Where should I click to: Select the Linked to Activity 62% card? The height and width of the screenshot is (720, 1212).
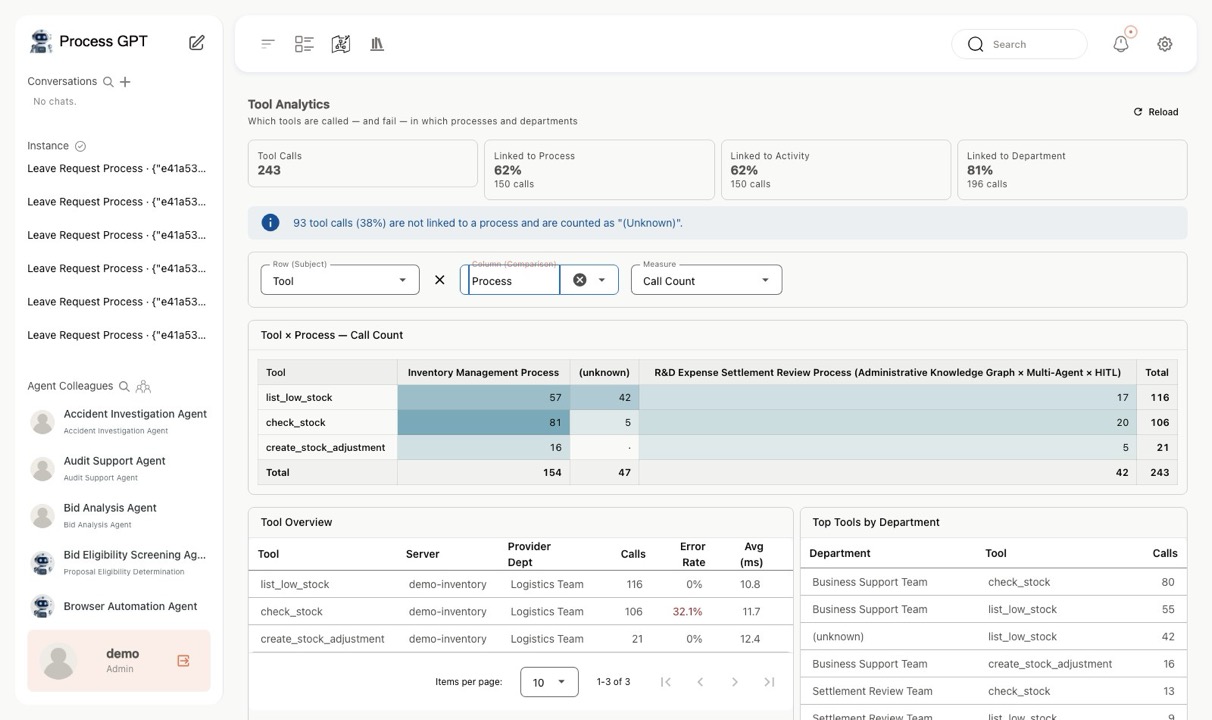point(836,170)
